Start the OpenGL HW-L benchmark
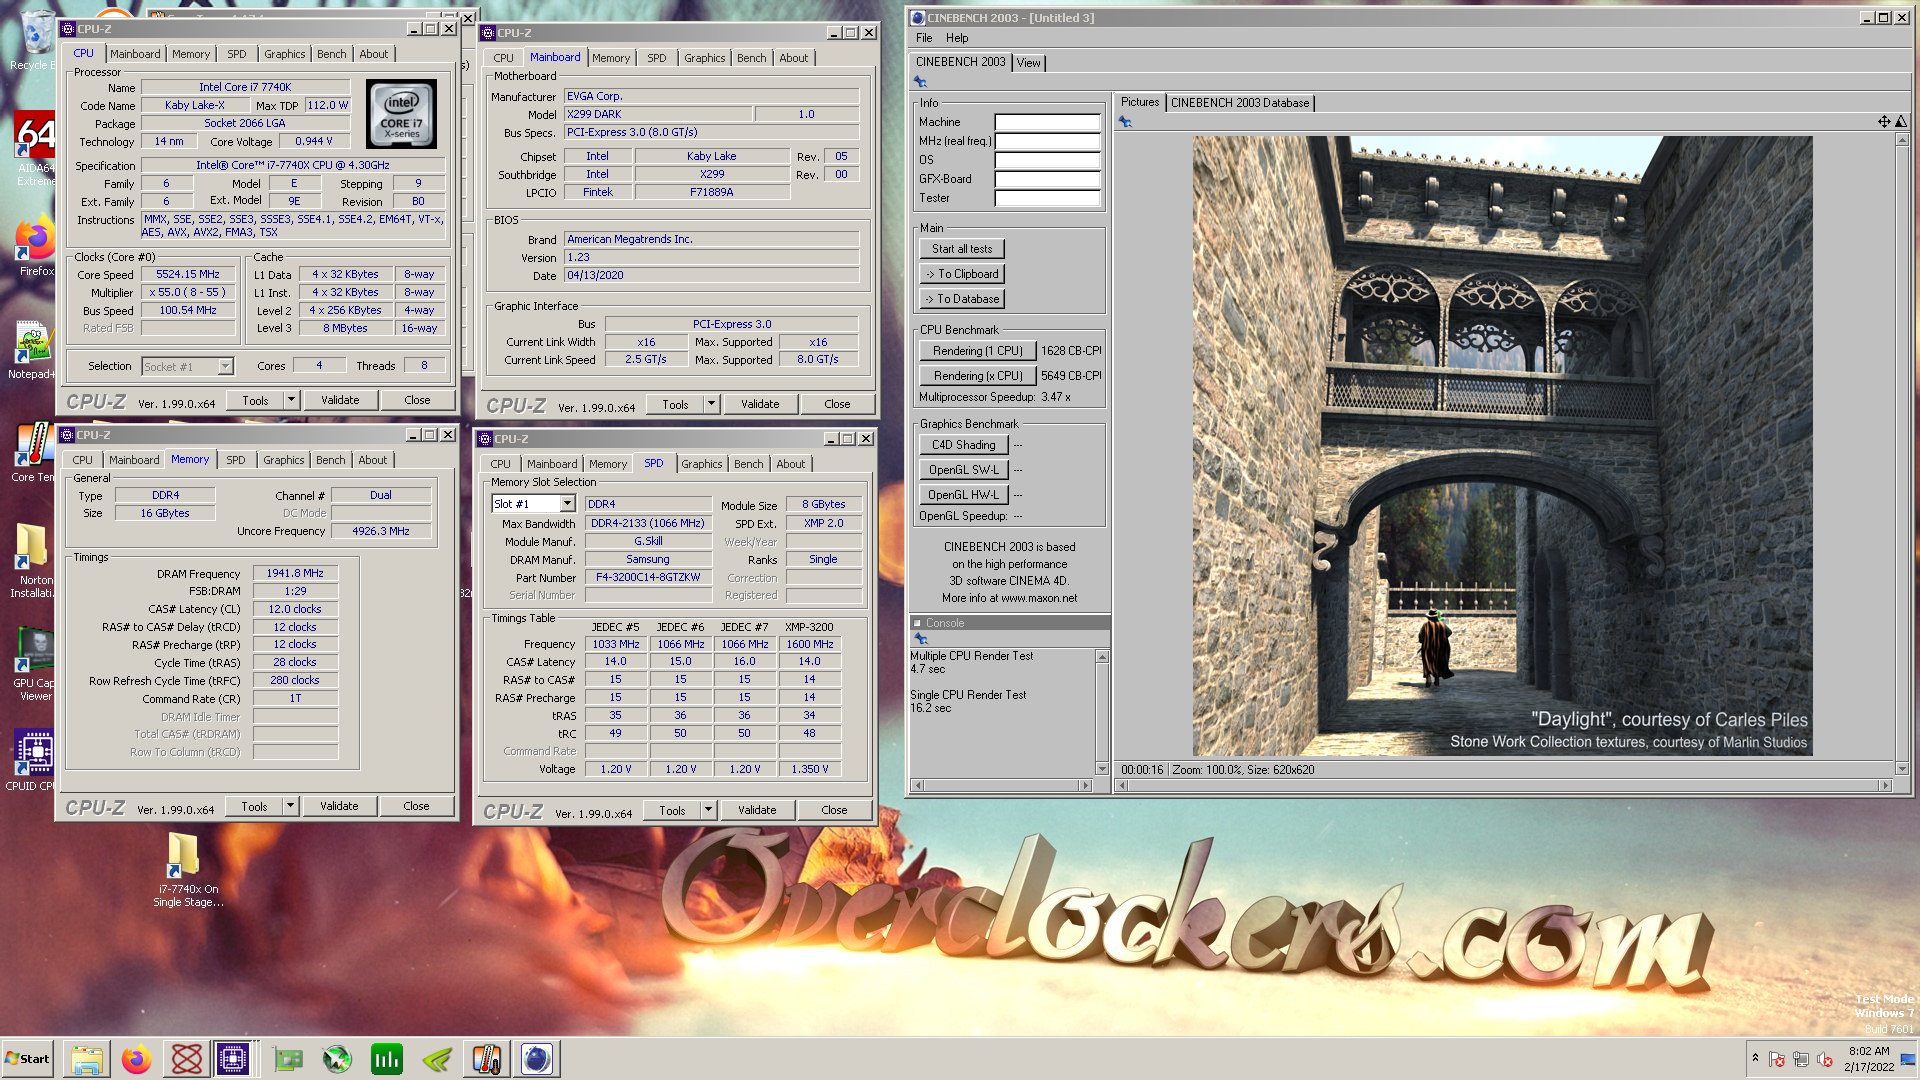 (964, 495)
